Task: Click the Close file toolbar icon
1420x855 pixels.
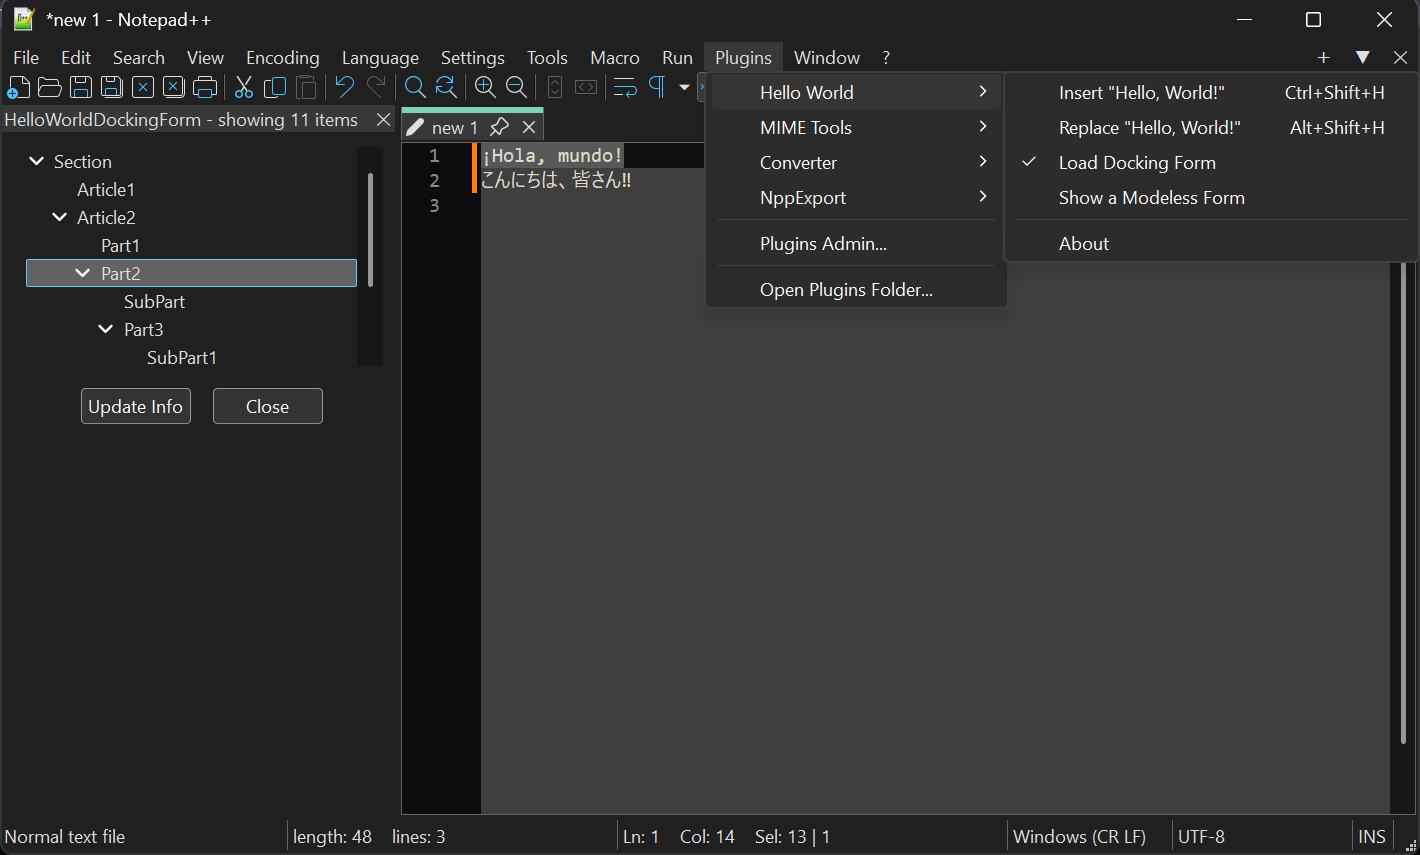Action: [x=143, y=87]
